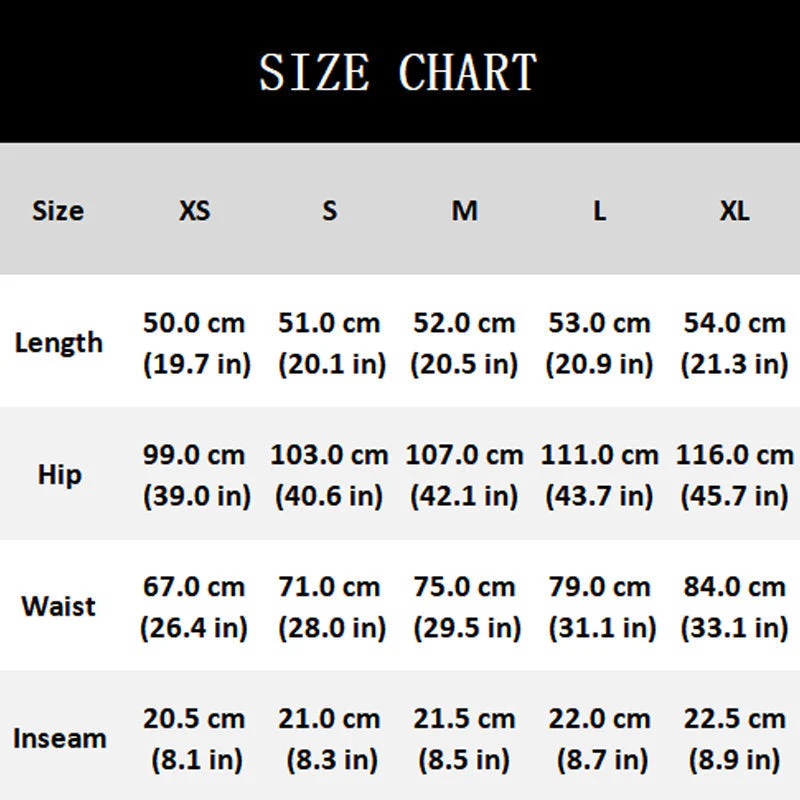Select the L size column header
This screenshot has width=800, height=800.
(599, 211)
